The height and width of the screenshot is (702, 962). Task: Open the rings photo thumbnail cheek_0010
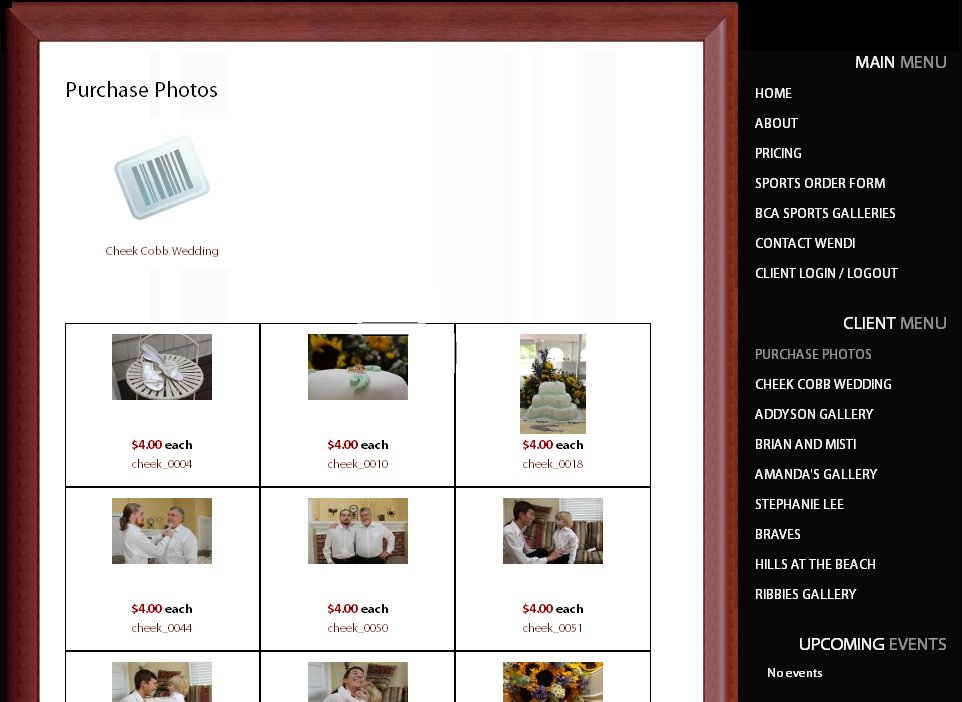tap(358, 367)
